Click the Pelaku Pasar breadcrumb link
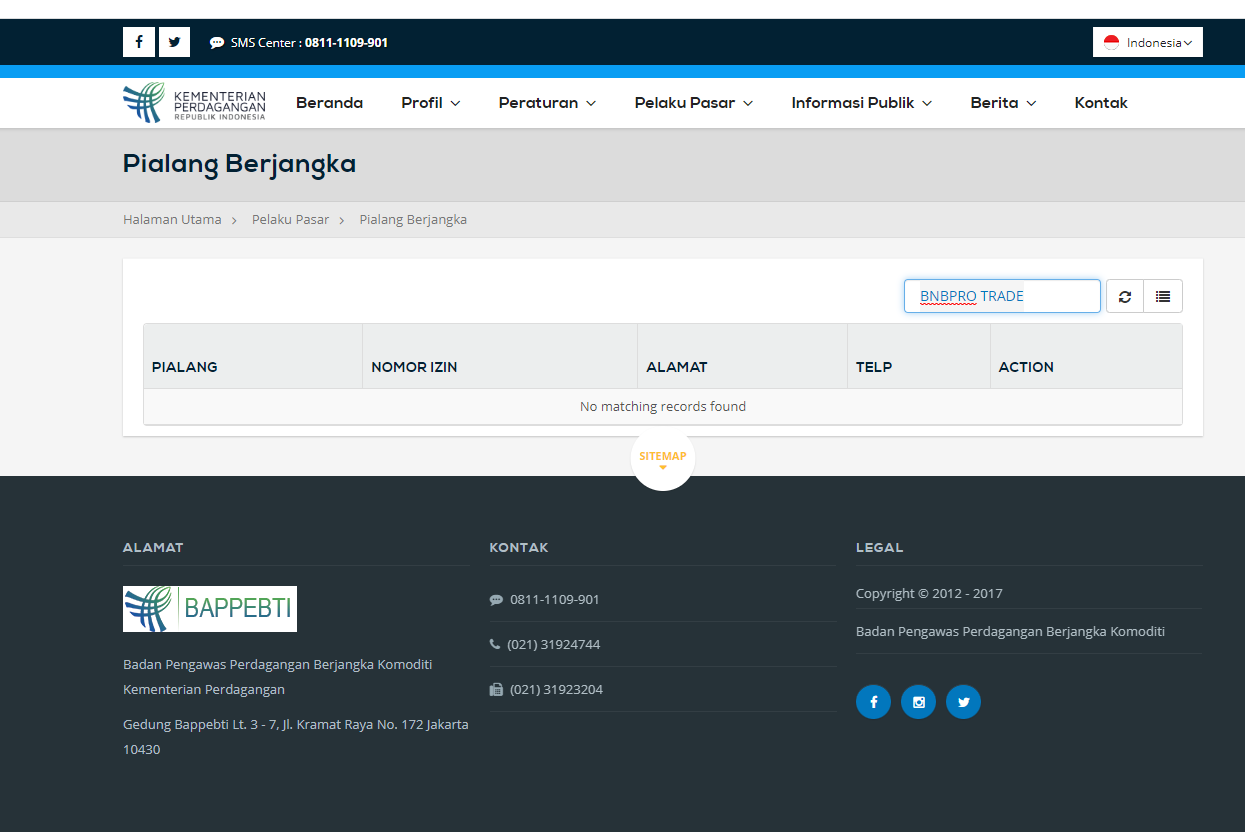Viewport: 1245px width, 836px height. [x=290, y=219]
